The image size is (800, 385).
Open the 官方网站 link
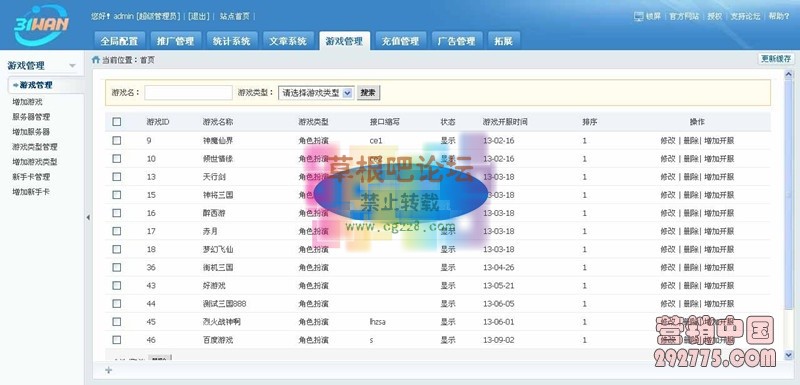tap(684, 16)
